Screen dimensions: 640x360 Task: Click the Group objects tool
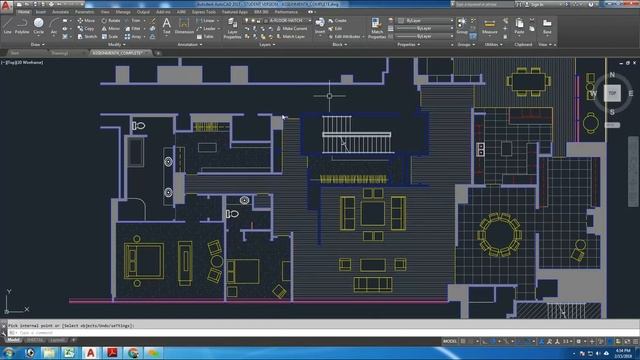[x=462, y=26]
